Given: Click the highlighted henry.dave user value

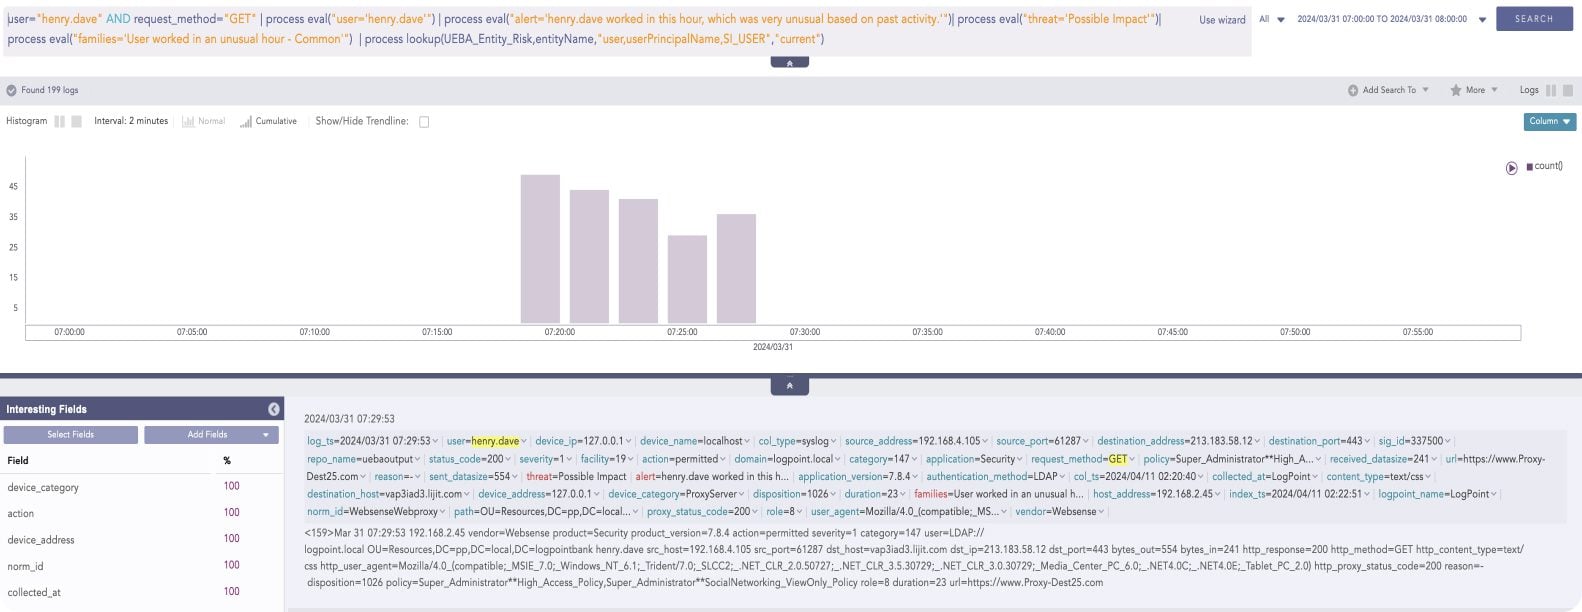Looking at the screenshot, I should click(495, 441).
